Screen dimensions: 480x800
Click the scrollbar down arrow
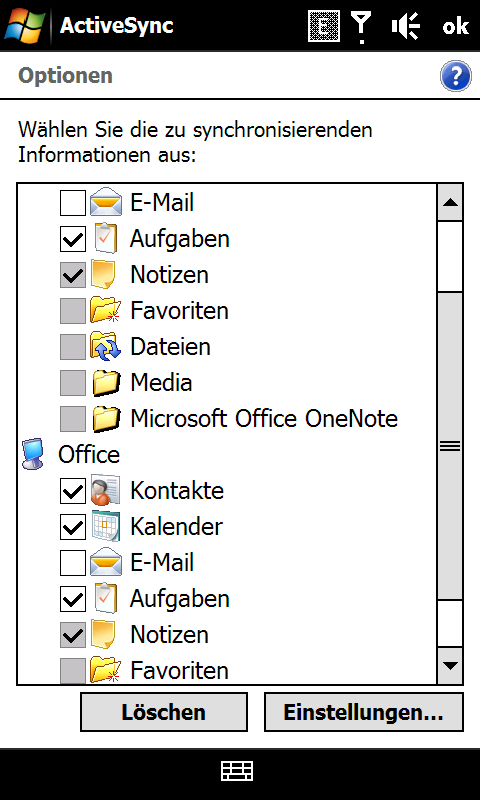(x=450, y=665)
